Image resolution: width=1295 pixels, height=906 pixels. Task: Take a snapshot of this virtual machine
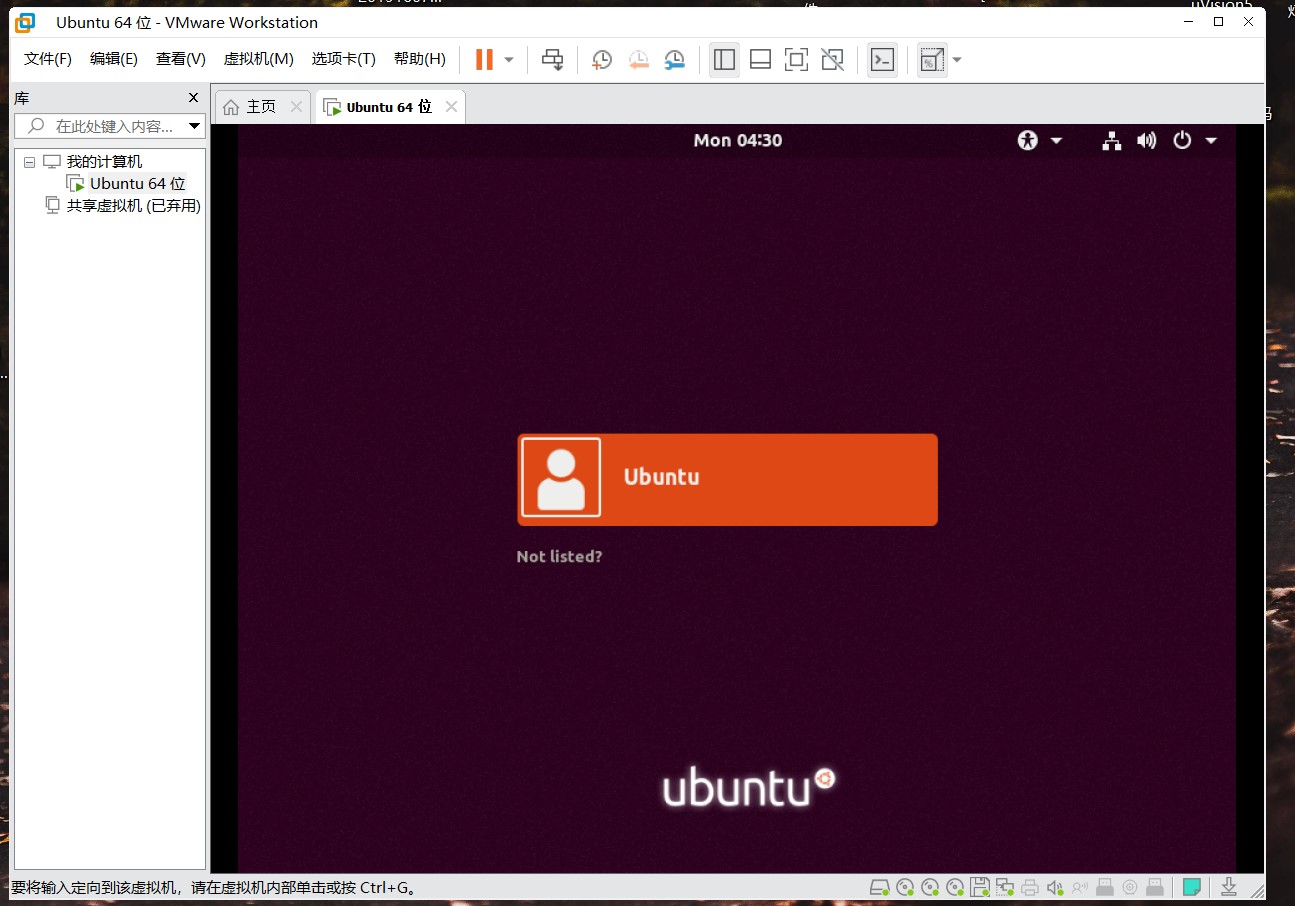[602, 60]
